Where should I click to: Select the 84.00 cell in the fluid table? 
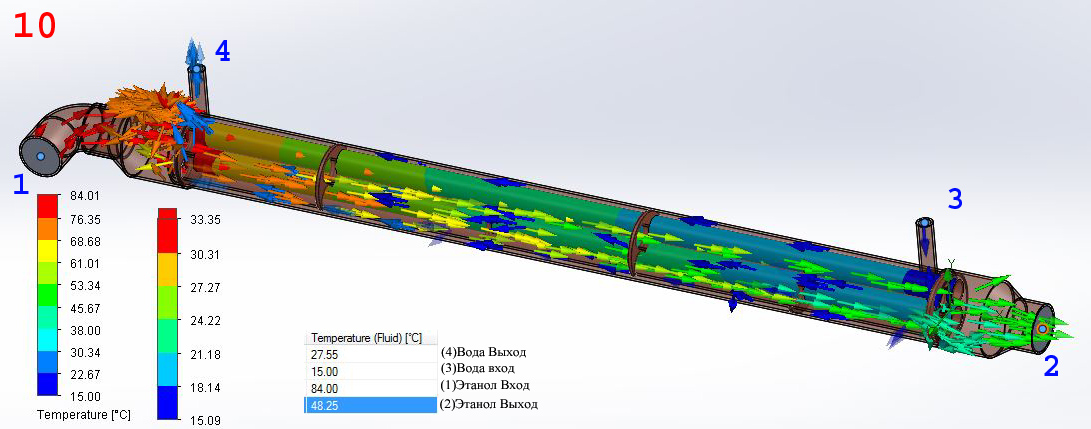pos(370,388)
